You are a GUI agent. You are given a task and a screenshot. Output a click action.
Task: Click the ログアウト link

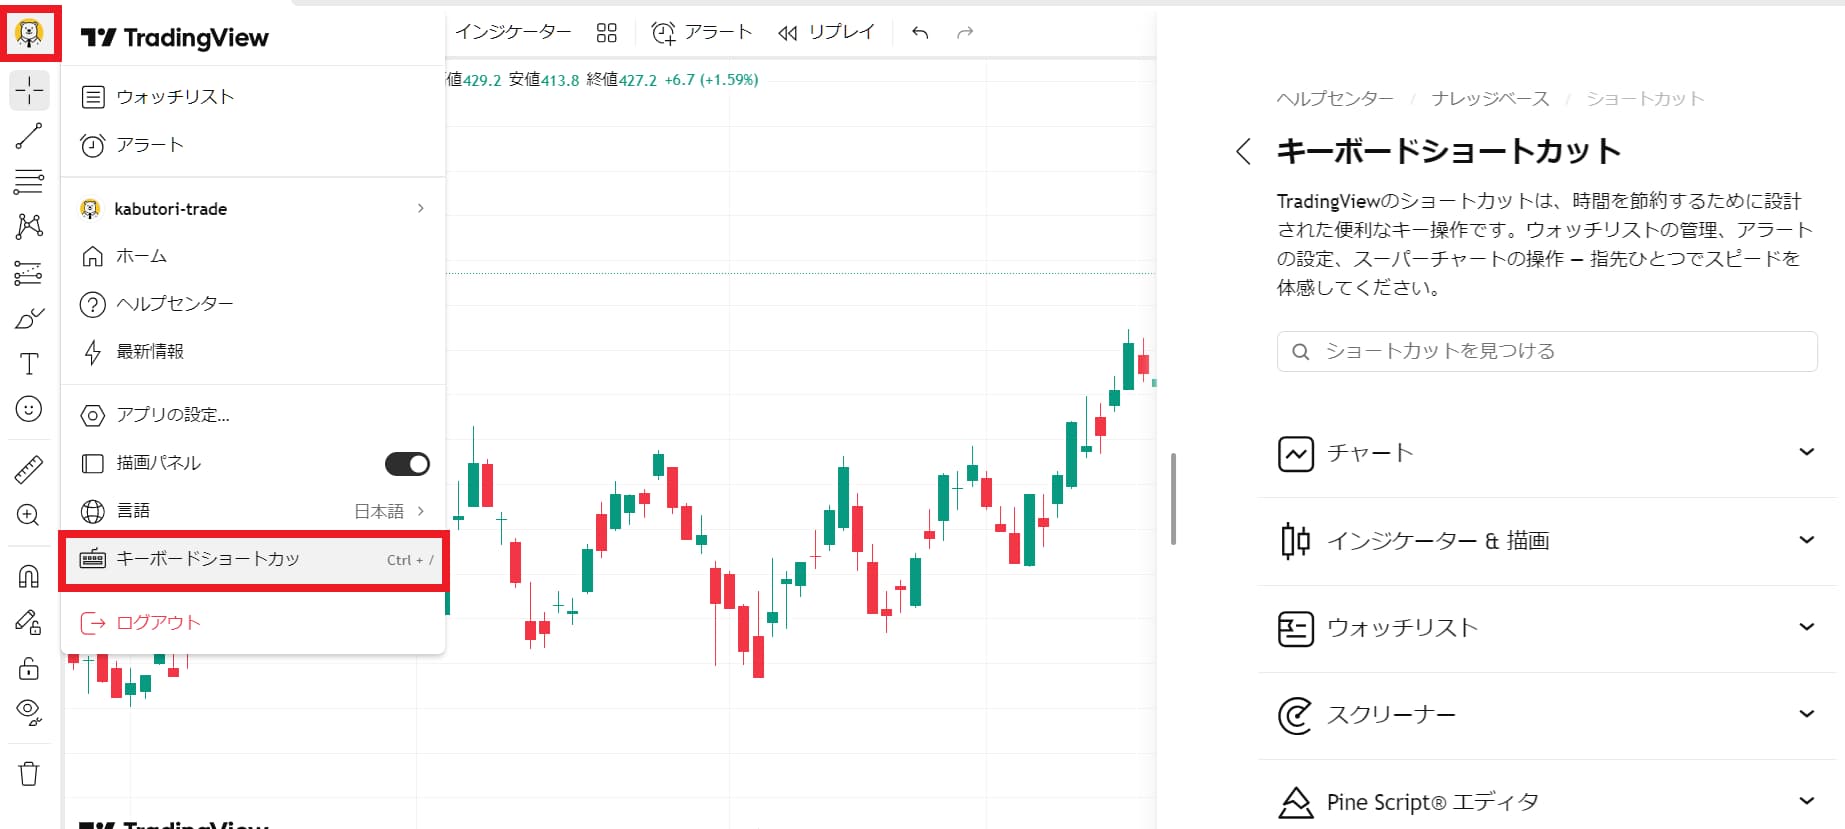point(158,623)
